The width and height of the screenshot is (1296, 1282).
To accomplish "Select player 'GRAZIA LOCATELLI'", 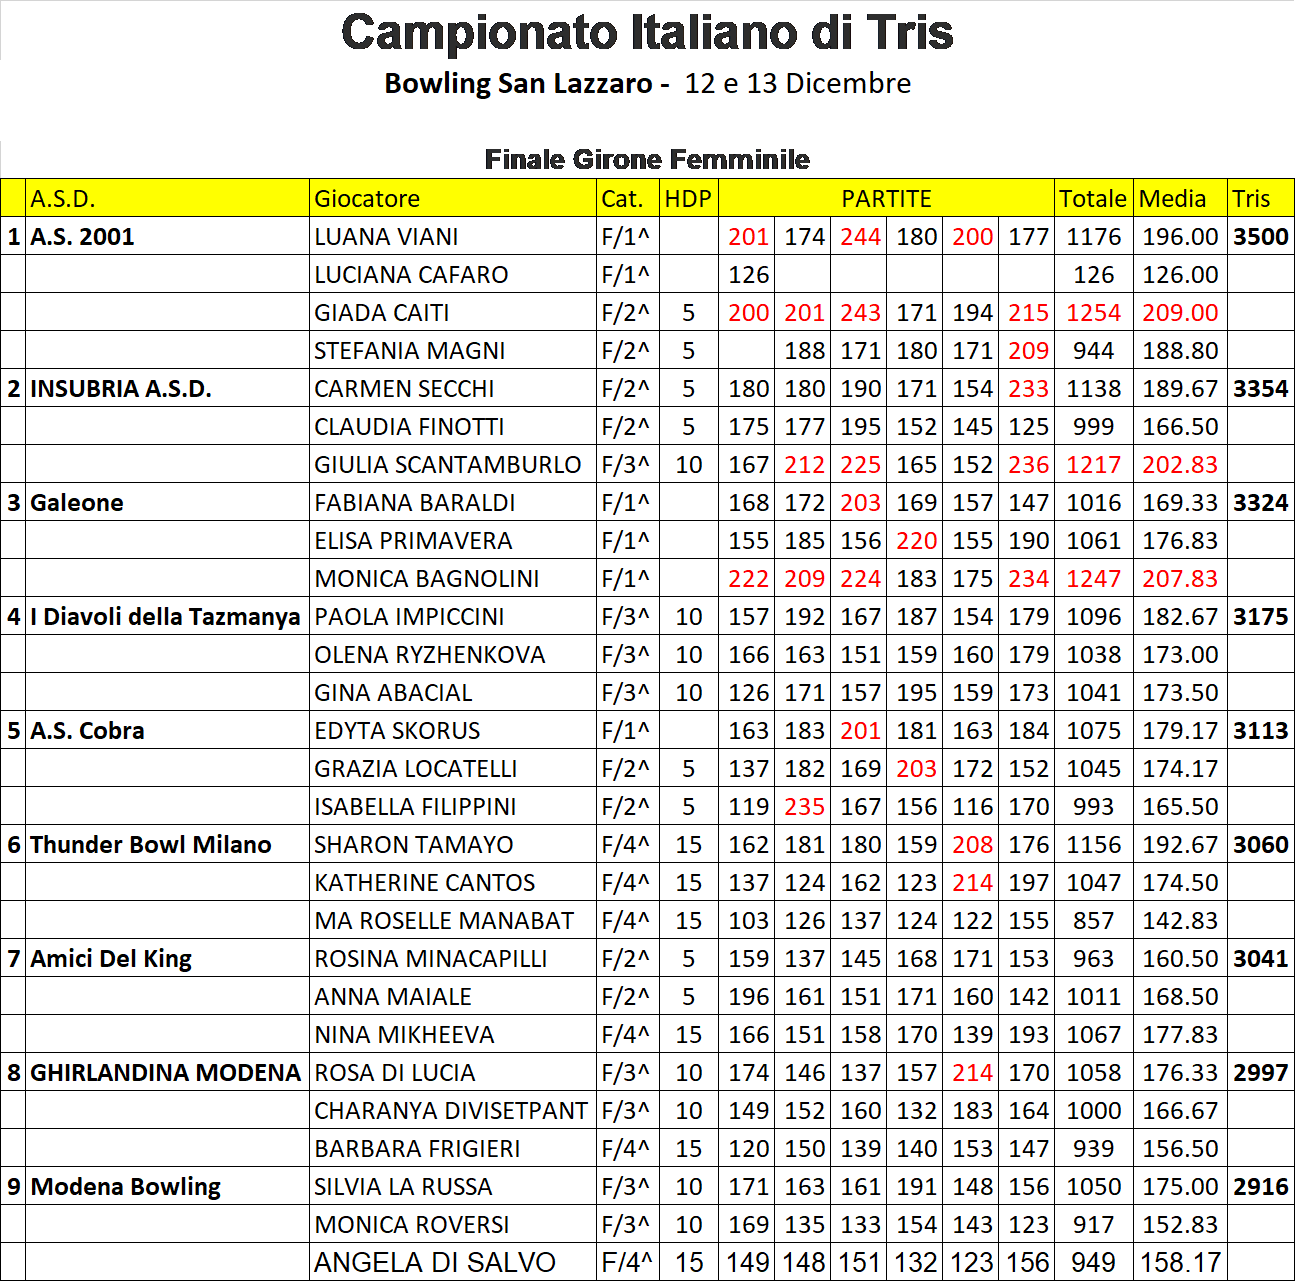I will pyautogui.click(x=416, y=768).
